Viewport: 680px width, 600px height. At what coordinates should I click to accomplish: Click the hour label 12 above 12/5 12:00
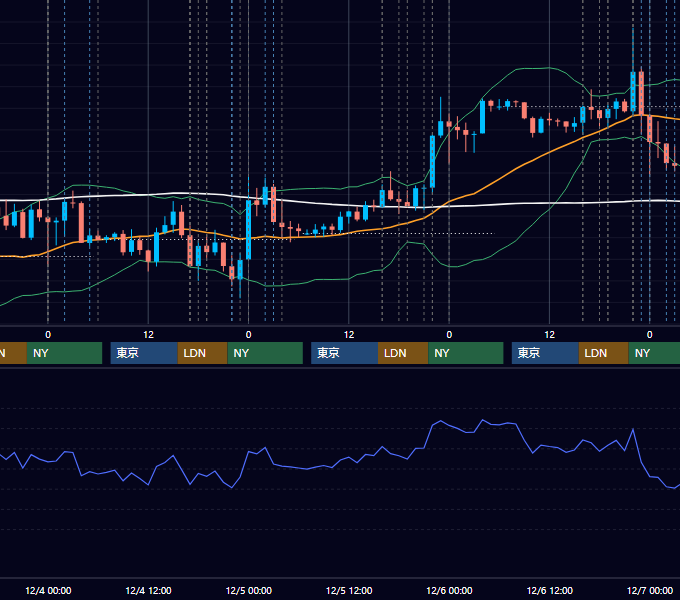coord(349,335)
